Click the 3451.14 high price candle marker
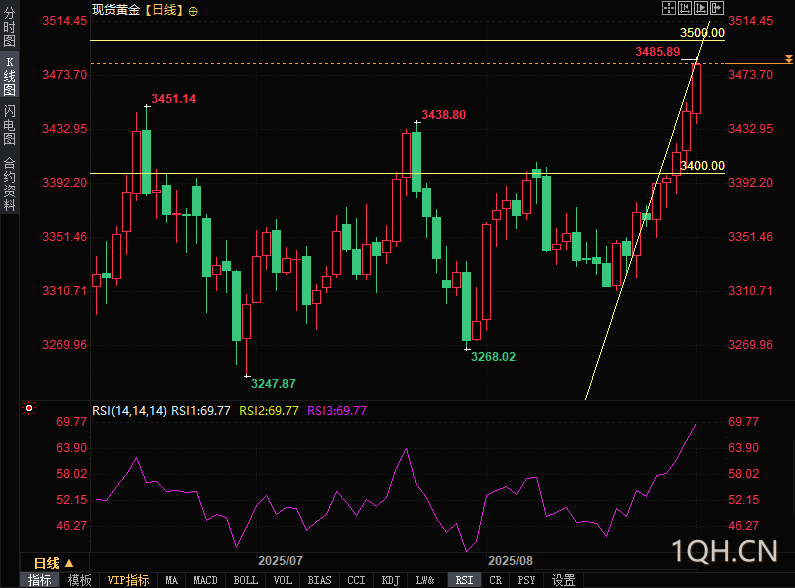Image resolution: width=795 pixels, height=588 pixels. (173, 99)
